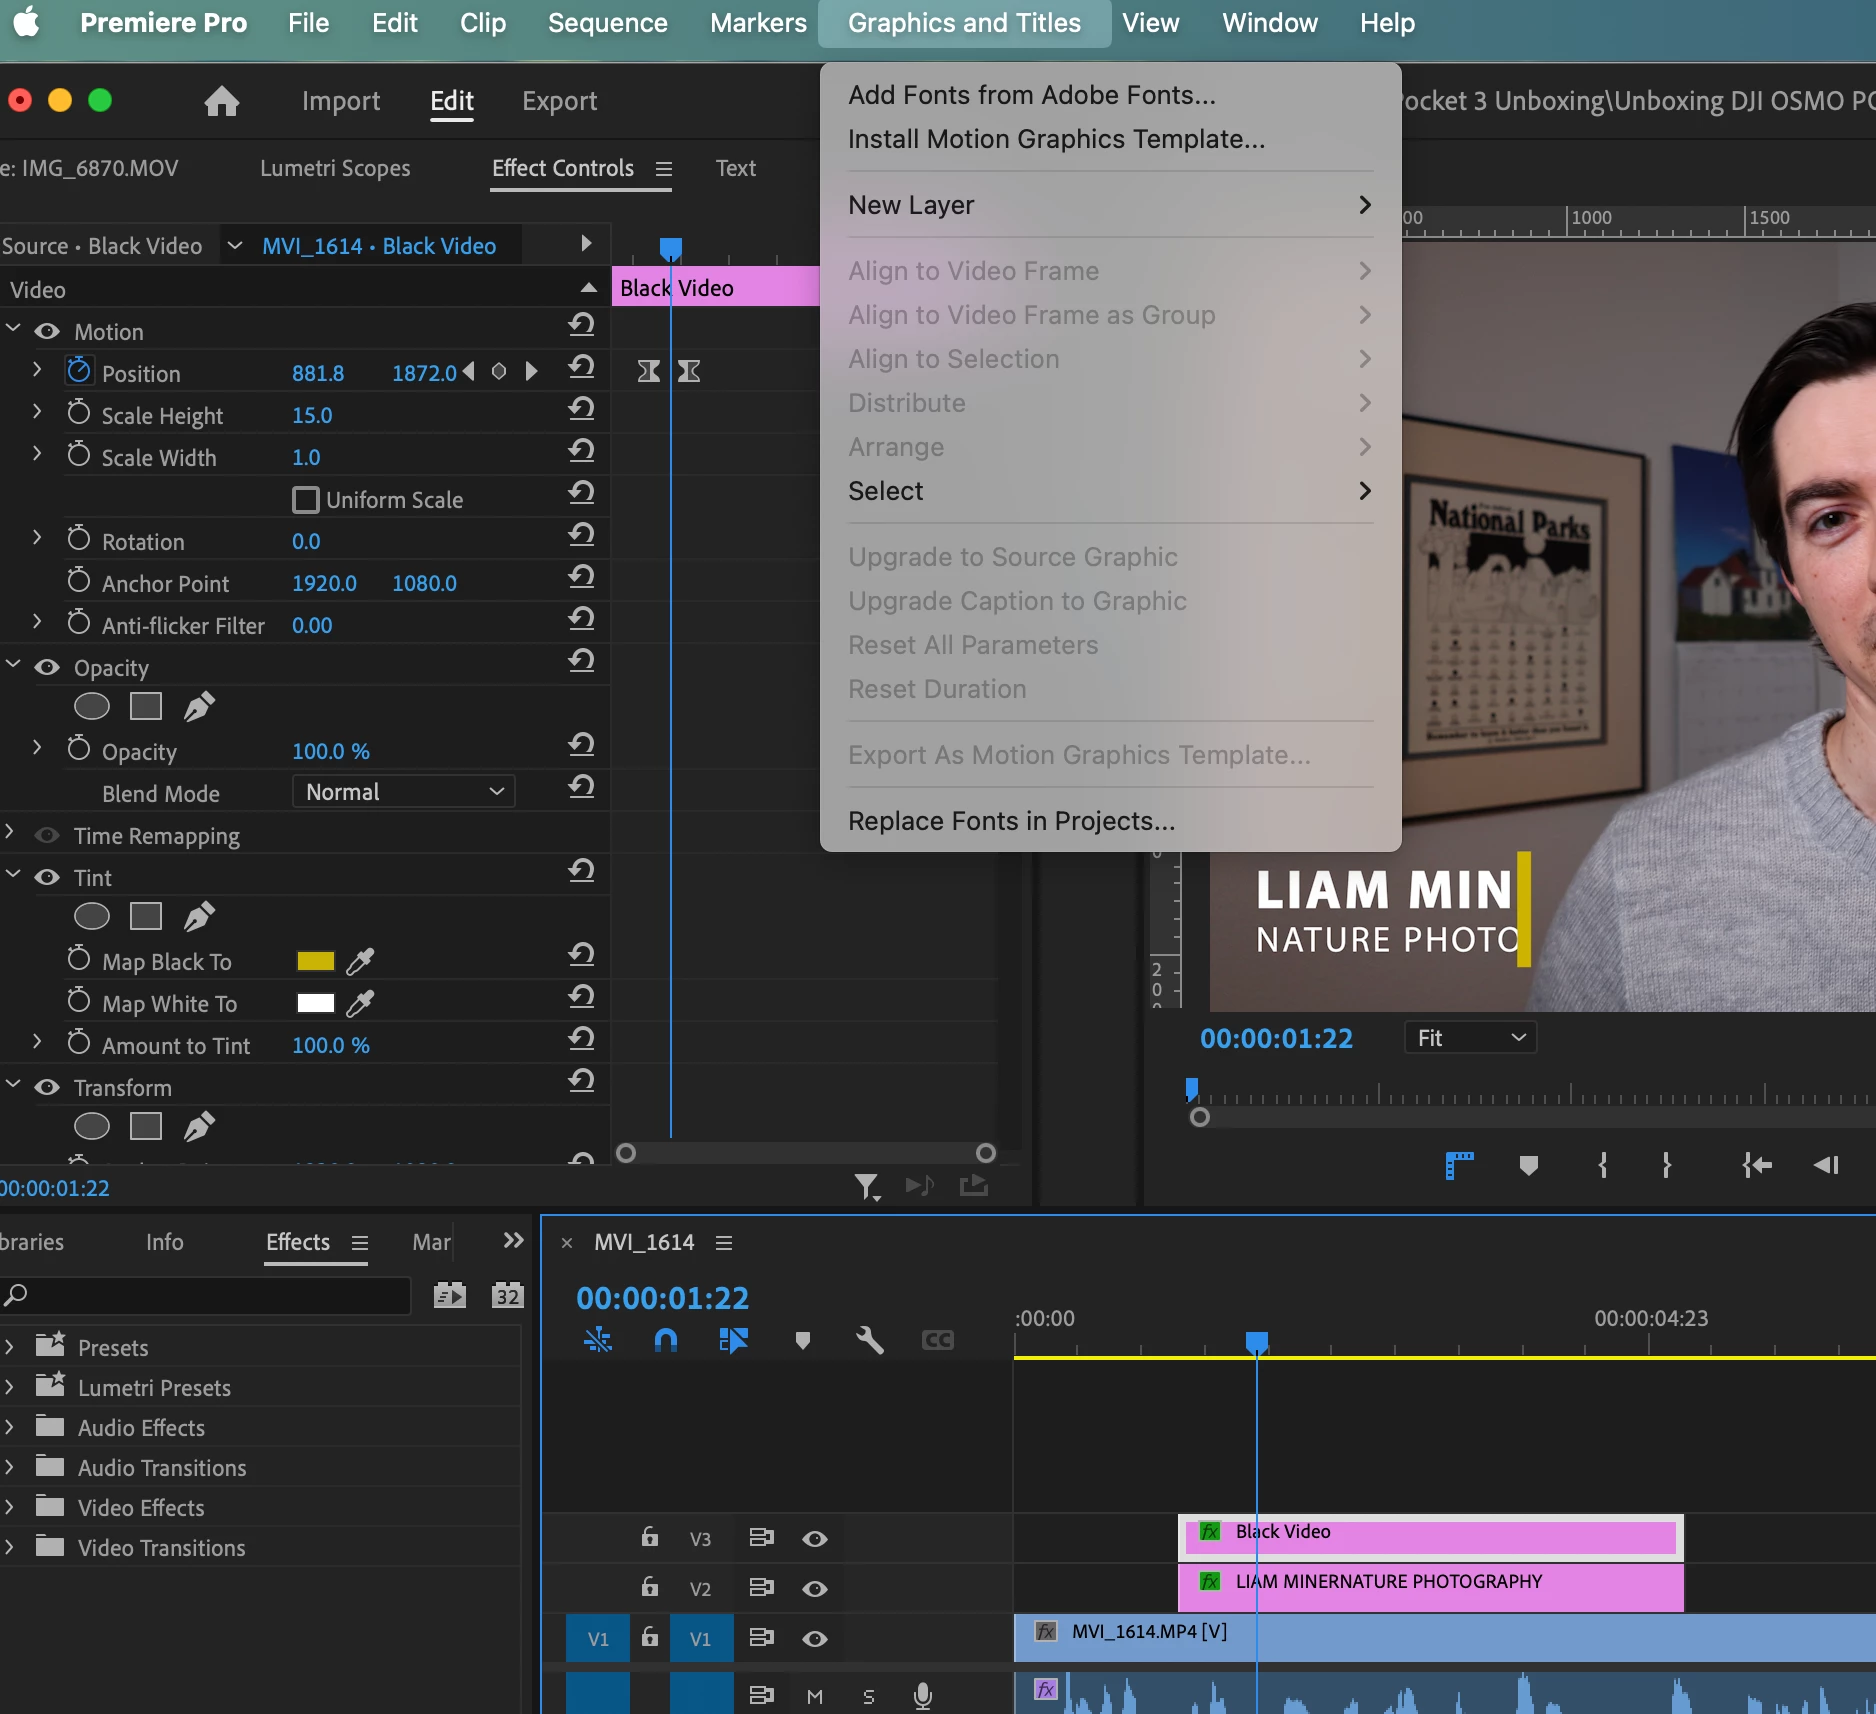Pick Map Black To color with eyedropper
1876x1714 pixels.
[x=360, y=961]
